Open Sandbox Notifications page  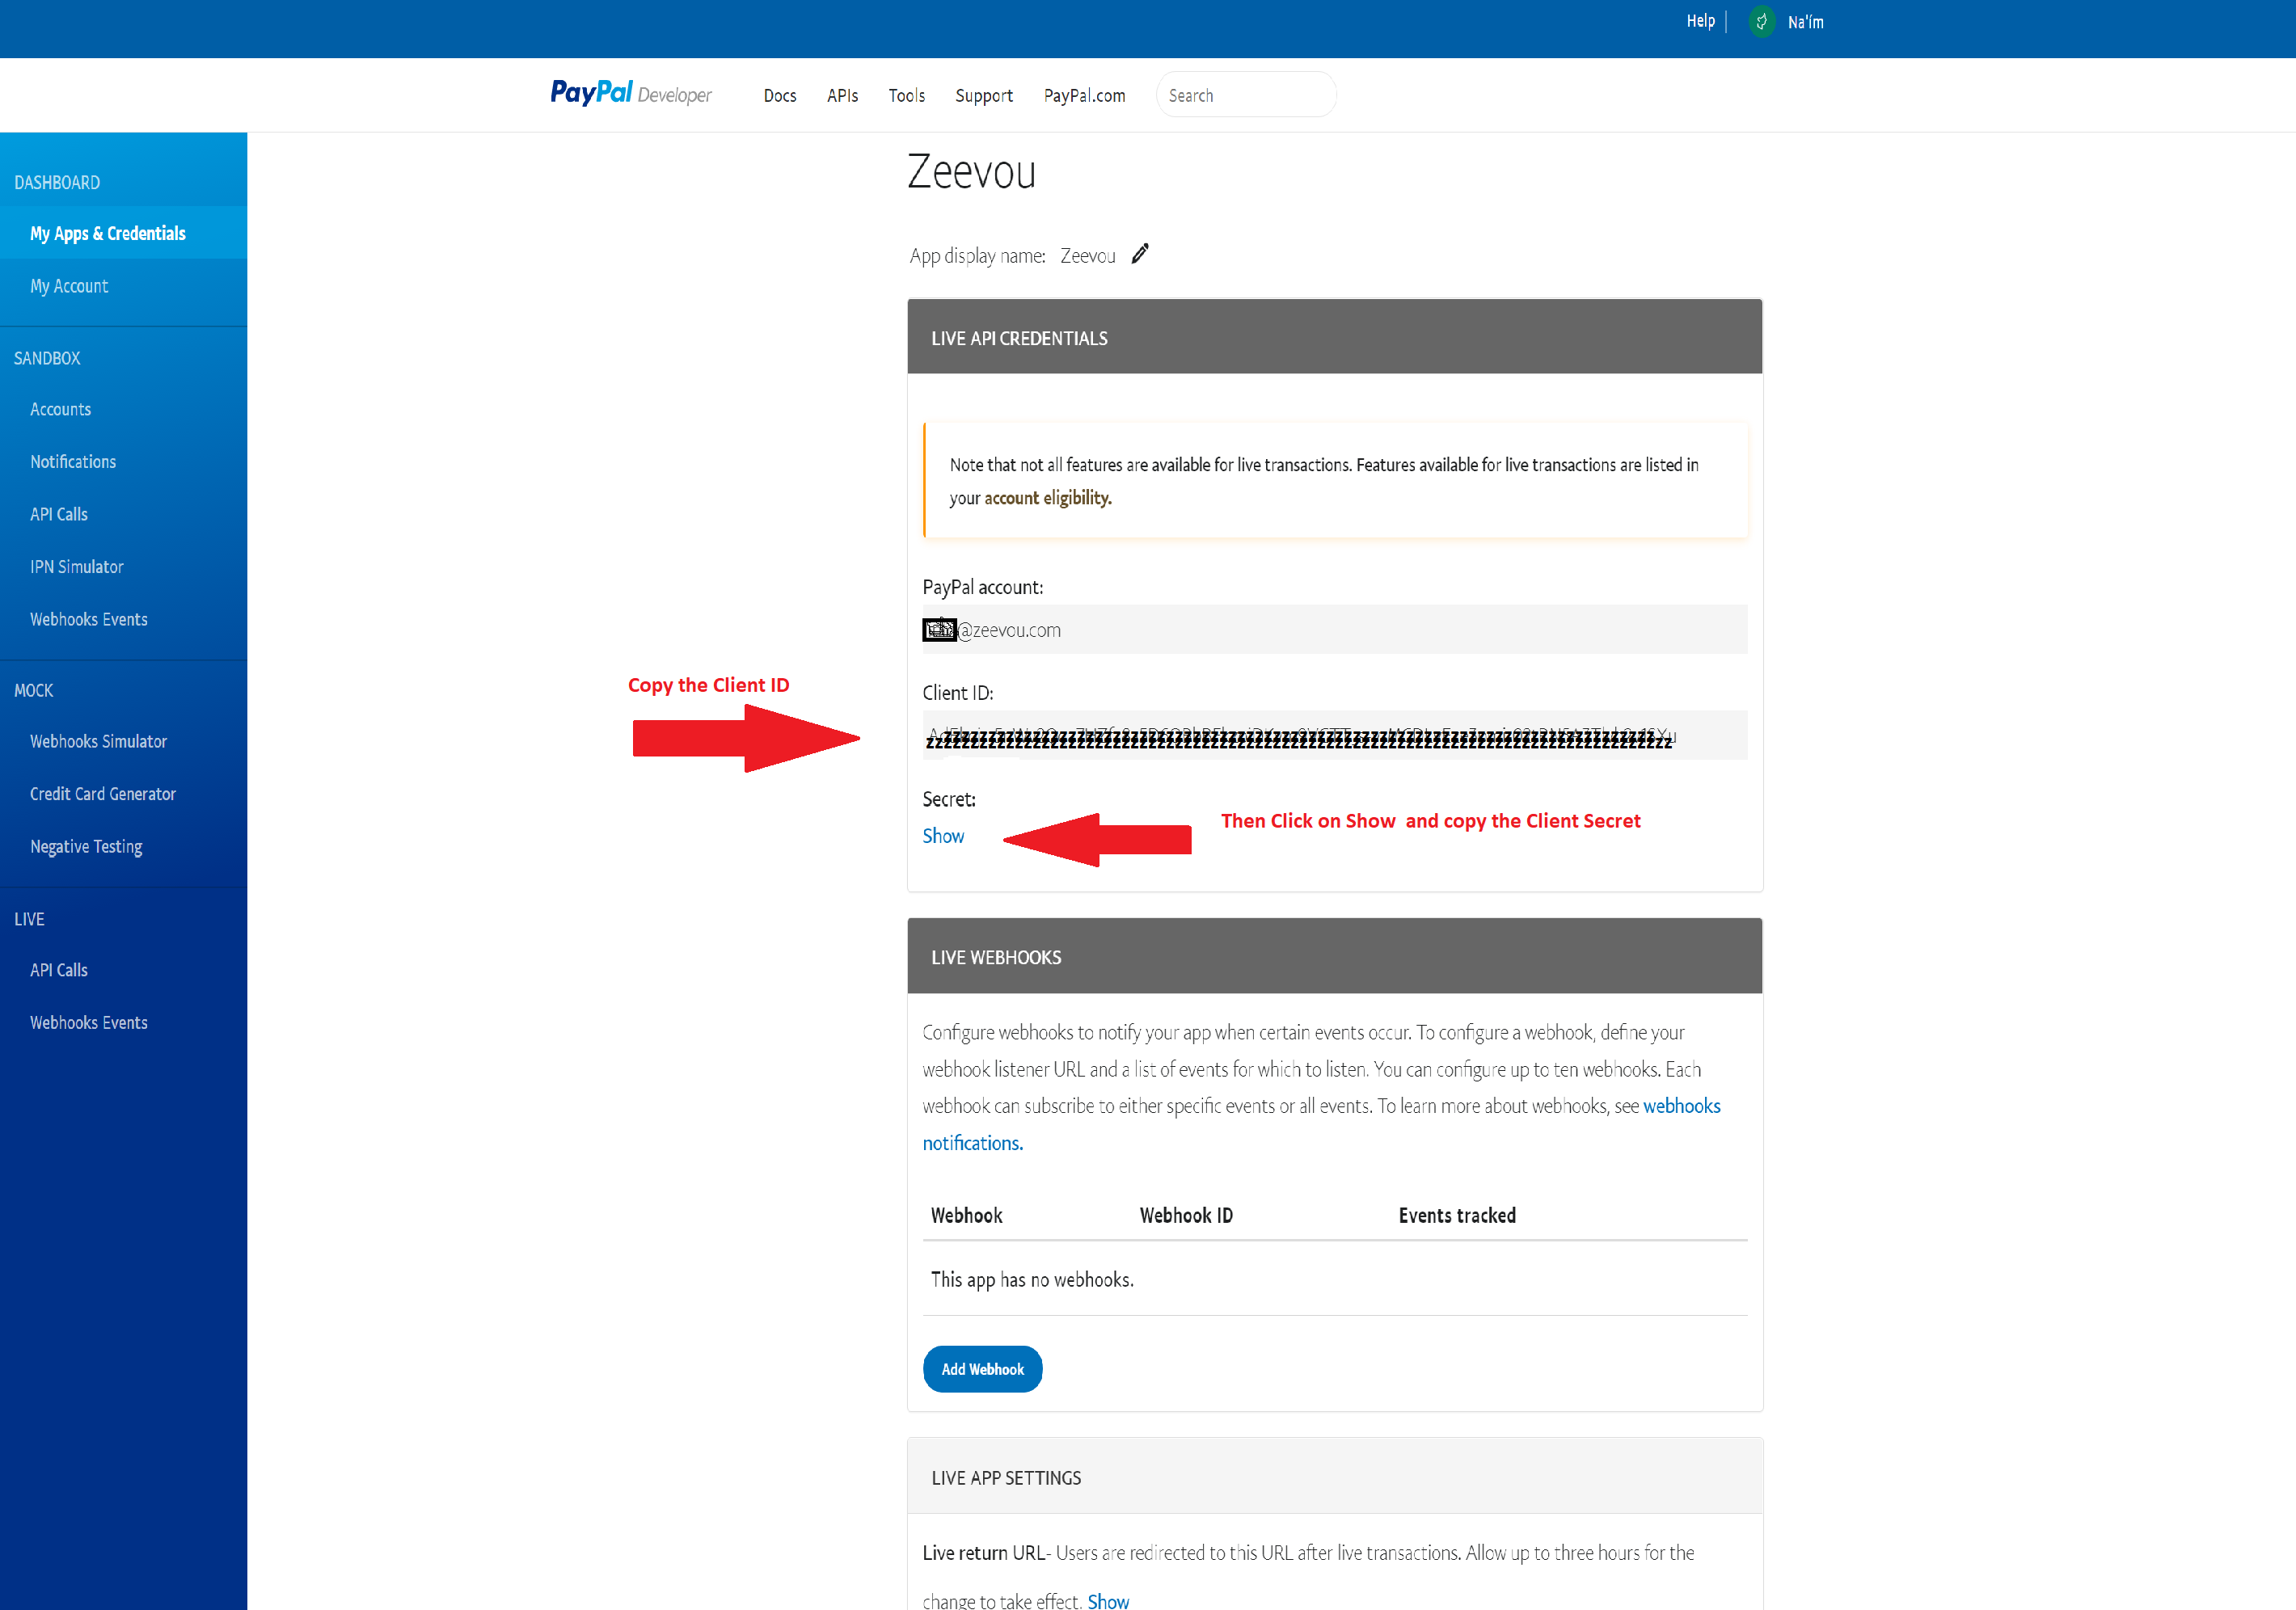[x=73, y=462]
